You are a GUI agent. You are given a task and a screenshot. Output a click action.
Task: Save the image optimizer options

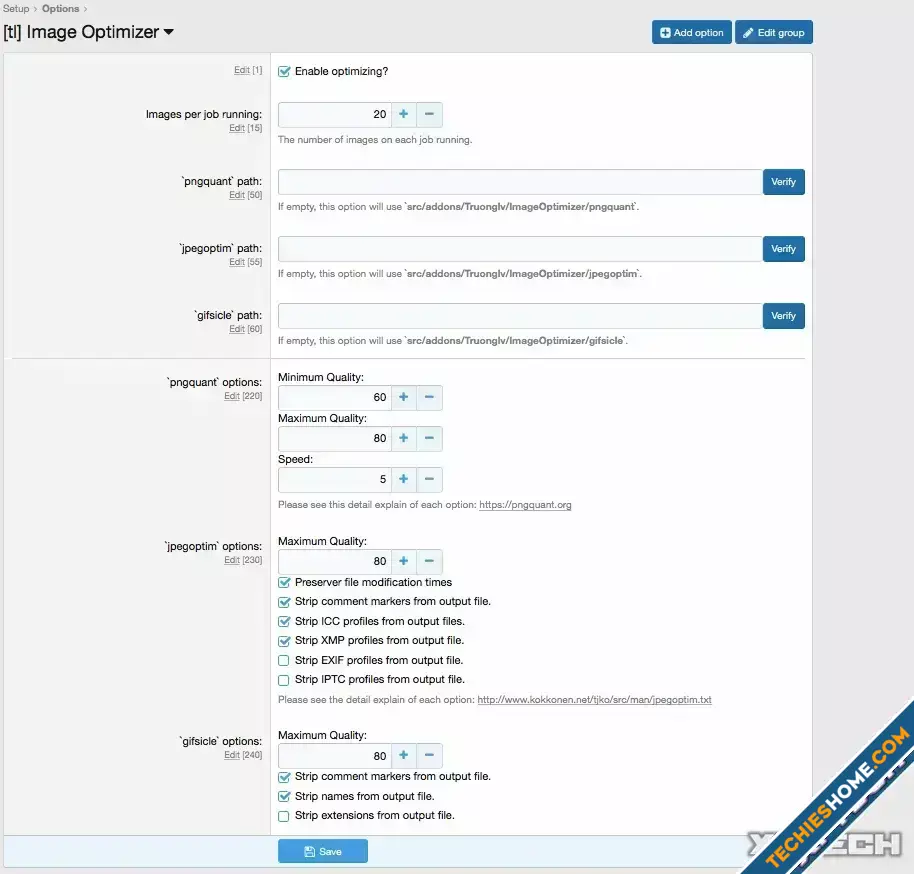click(322, 852)
